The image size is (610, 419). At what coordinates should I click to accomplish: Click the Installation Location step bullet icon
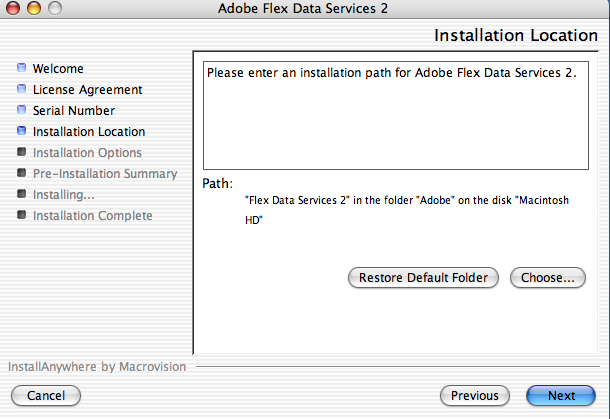[x=22, y=131]
